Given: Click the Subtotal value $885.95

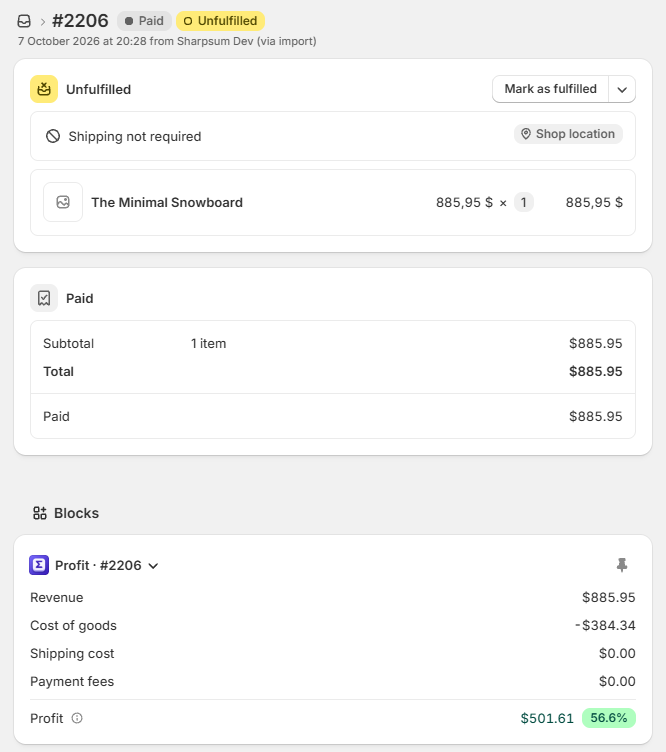Looking at the screenshot, I should point(596,343).
